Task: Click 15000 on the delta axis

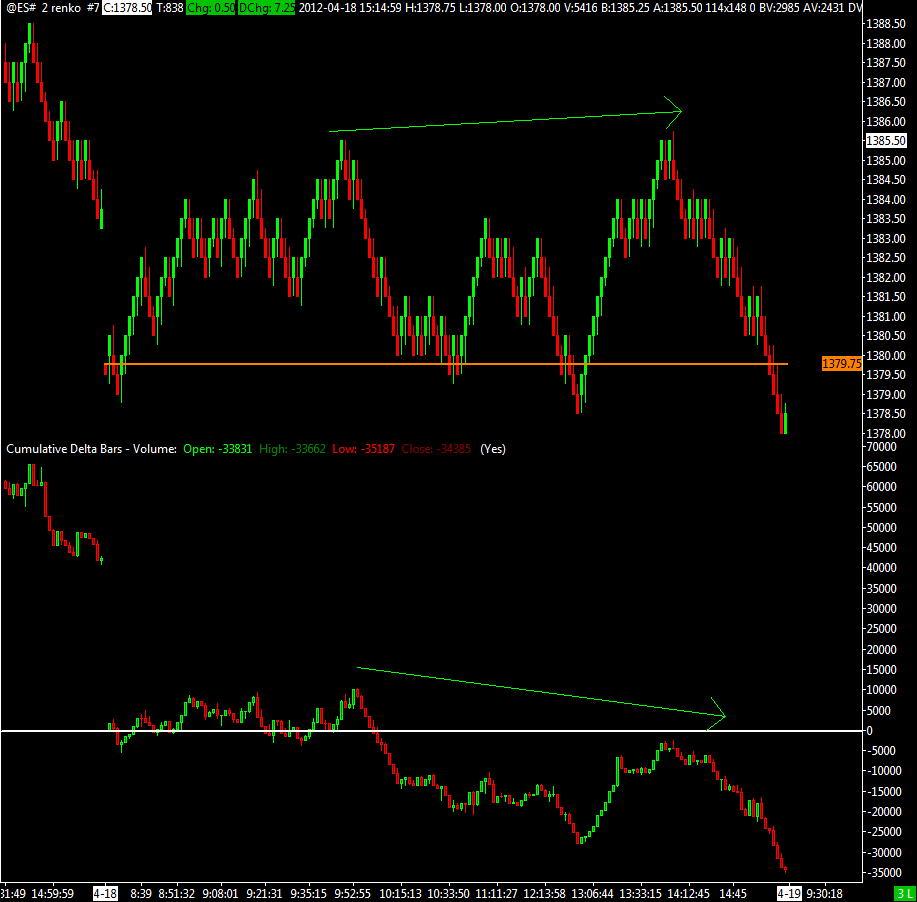Action: [882, 669]
